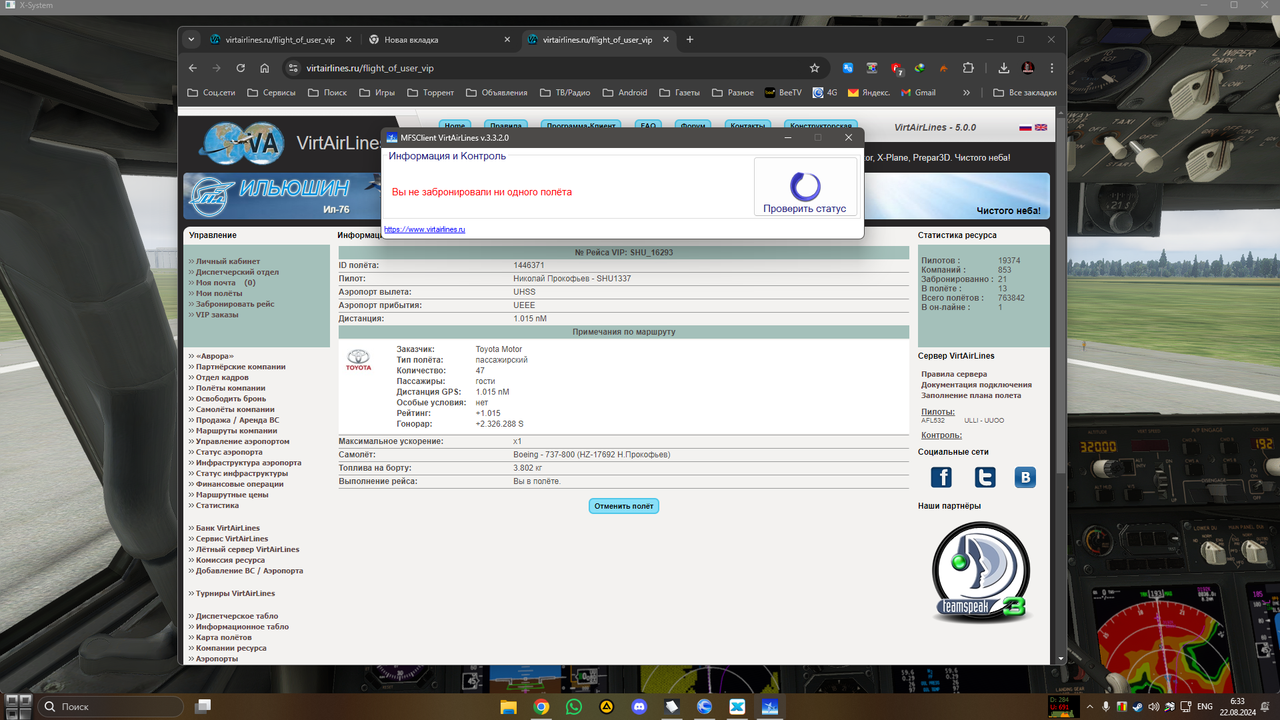Open the Соц.сети bookmarks folder

(x=211, y=92)
